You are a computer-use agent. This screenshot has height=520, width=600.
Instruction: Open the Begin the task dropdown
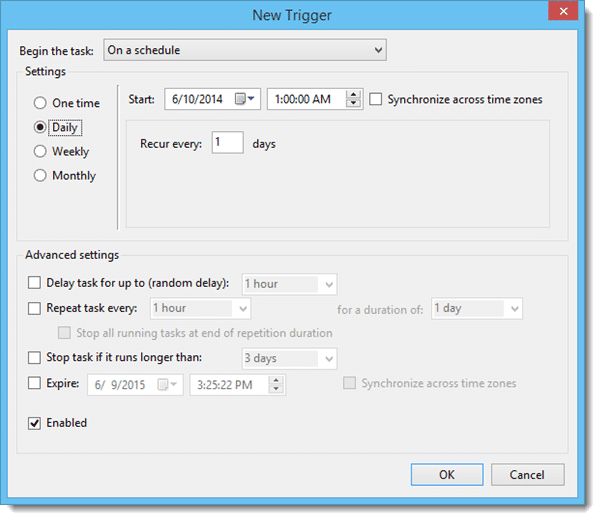click(x=245, y=50)
